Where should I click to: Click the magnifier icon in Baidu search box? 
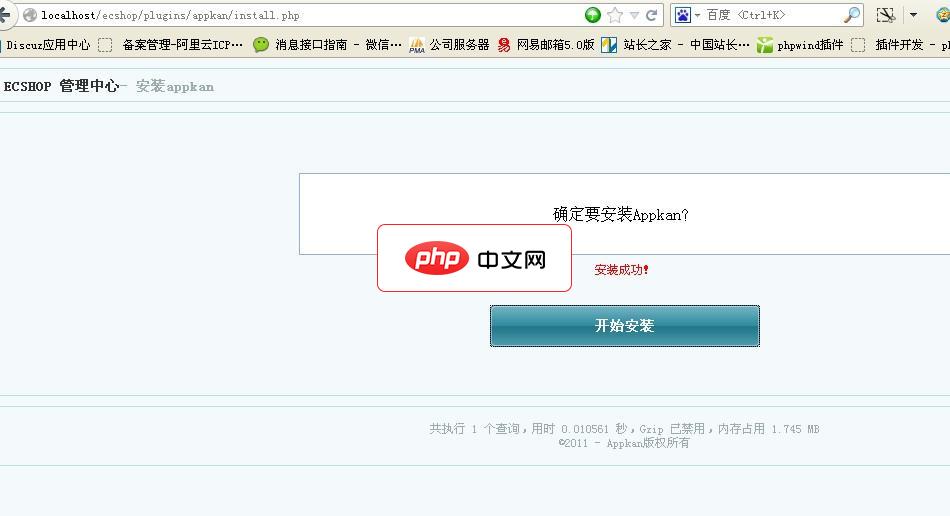point(851,15)
